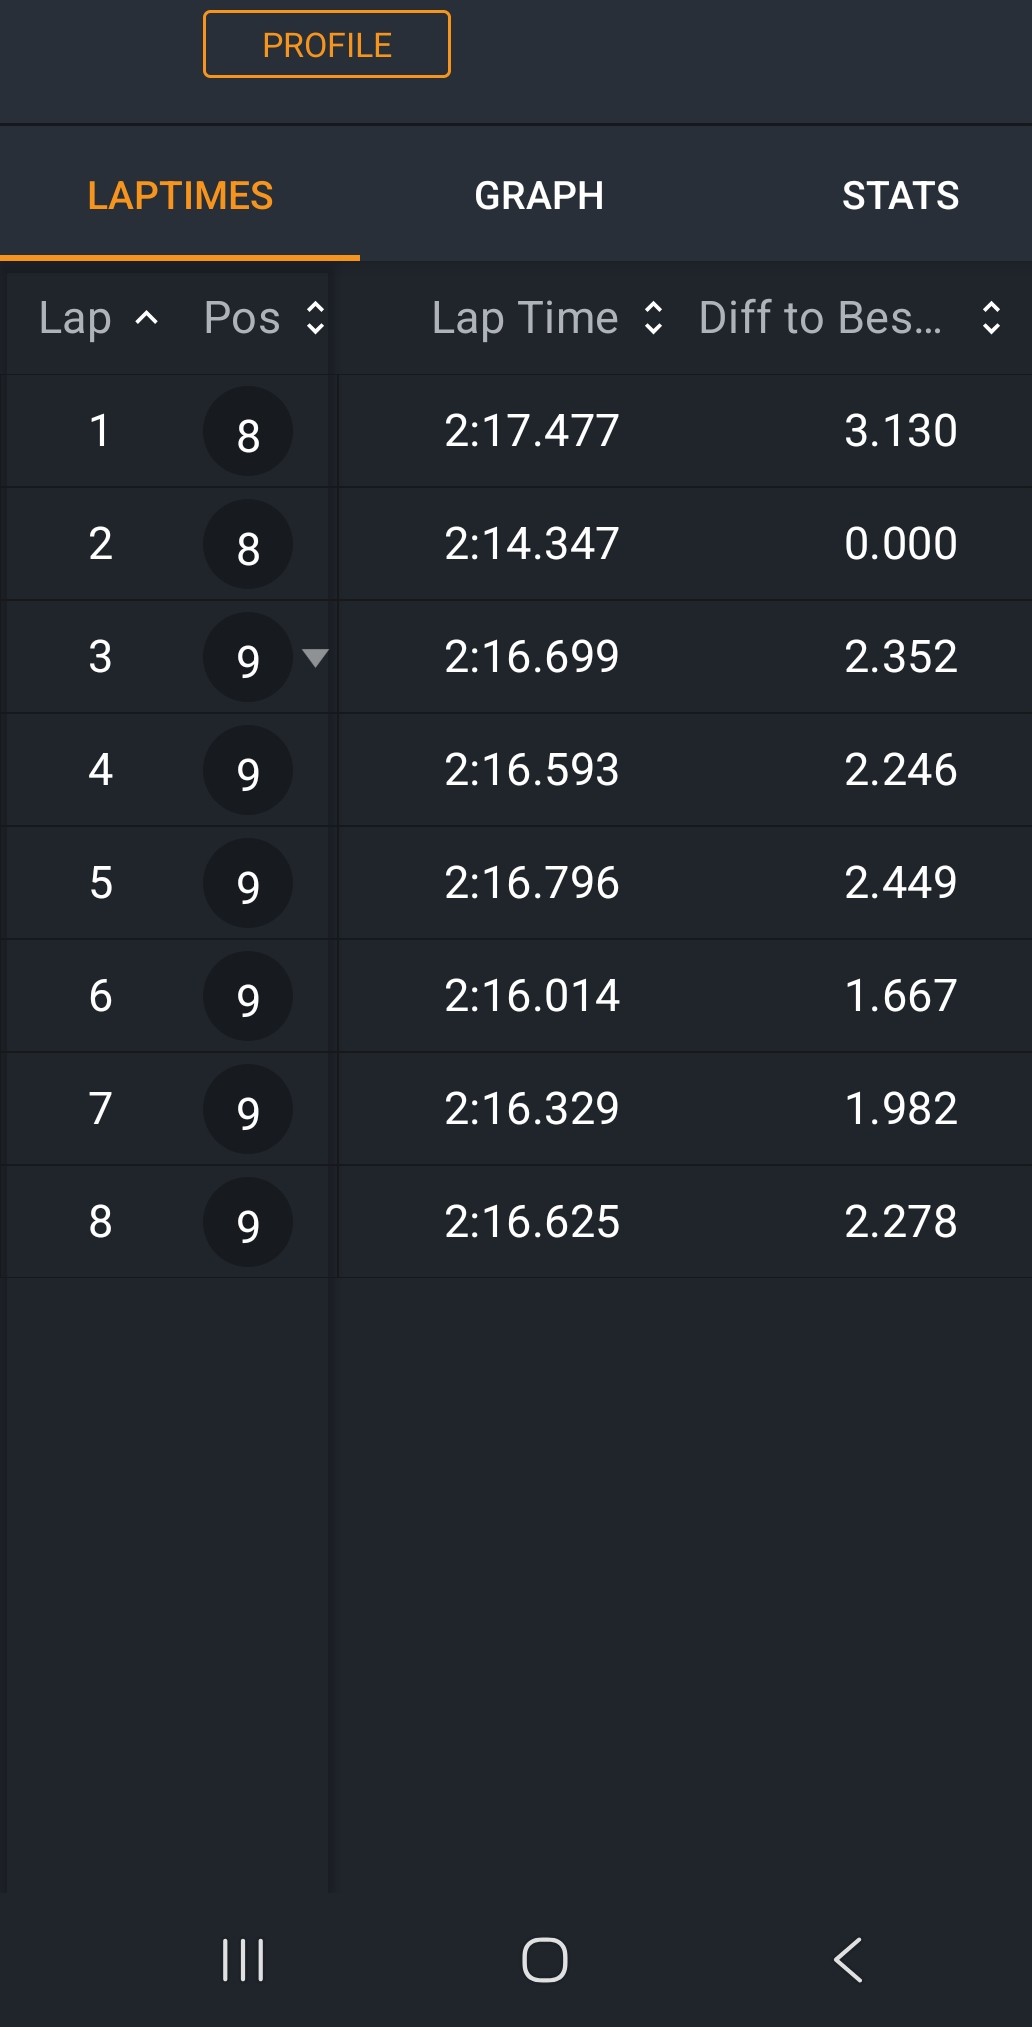Select the lap 5 row time 2:16.796
The width and height of the screenshot is (1032, 2027).
[x=532, y=883]
